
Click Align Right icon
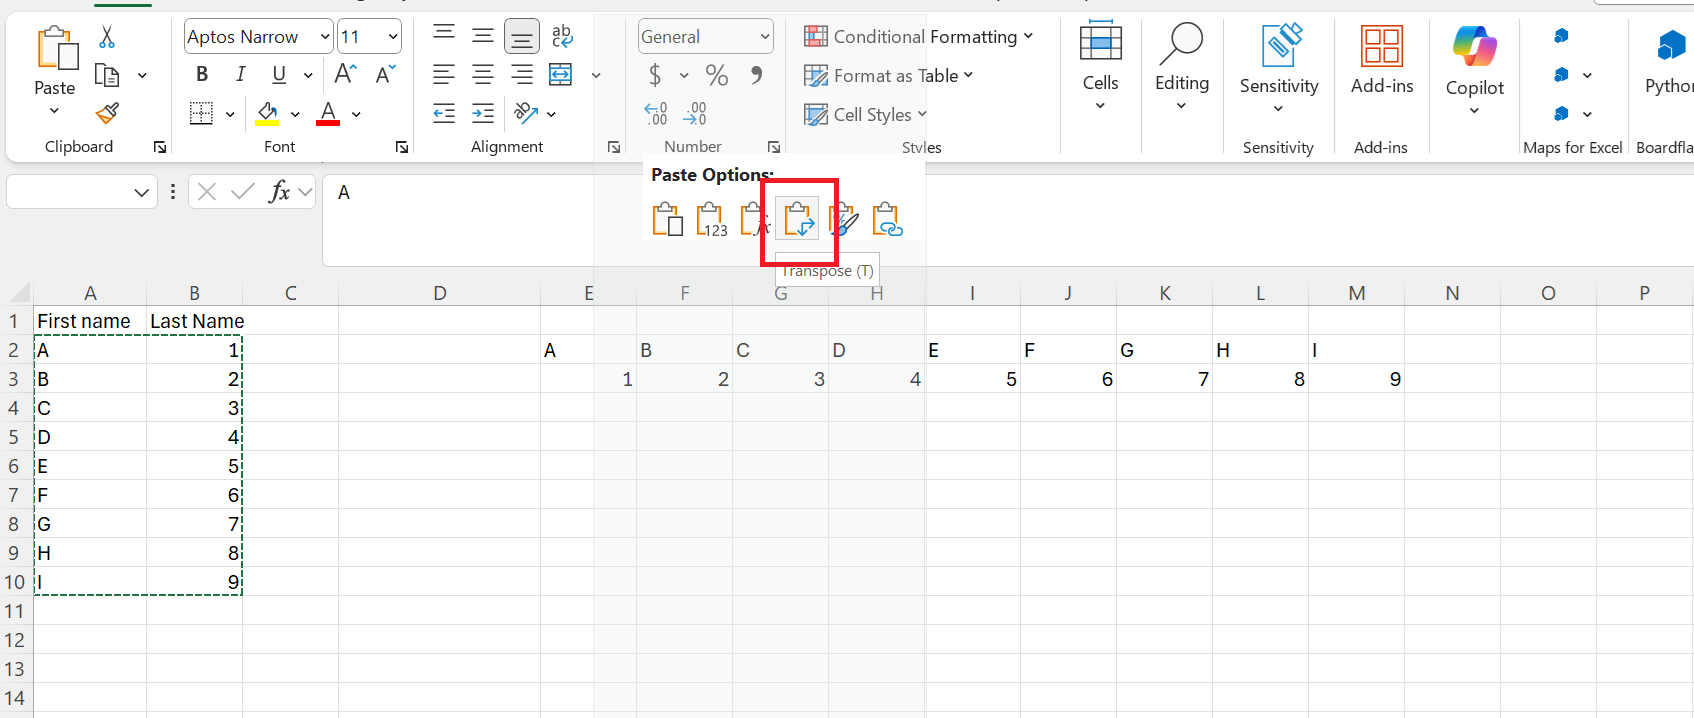(x=522, y=74)
